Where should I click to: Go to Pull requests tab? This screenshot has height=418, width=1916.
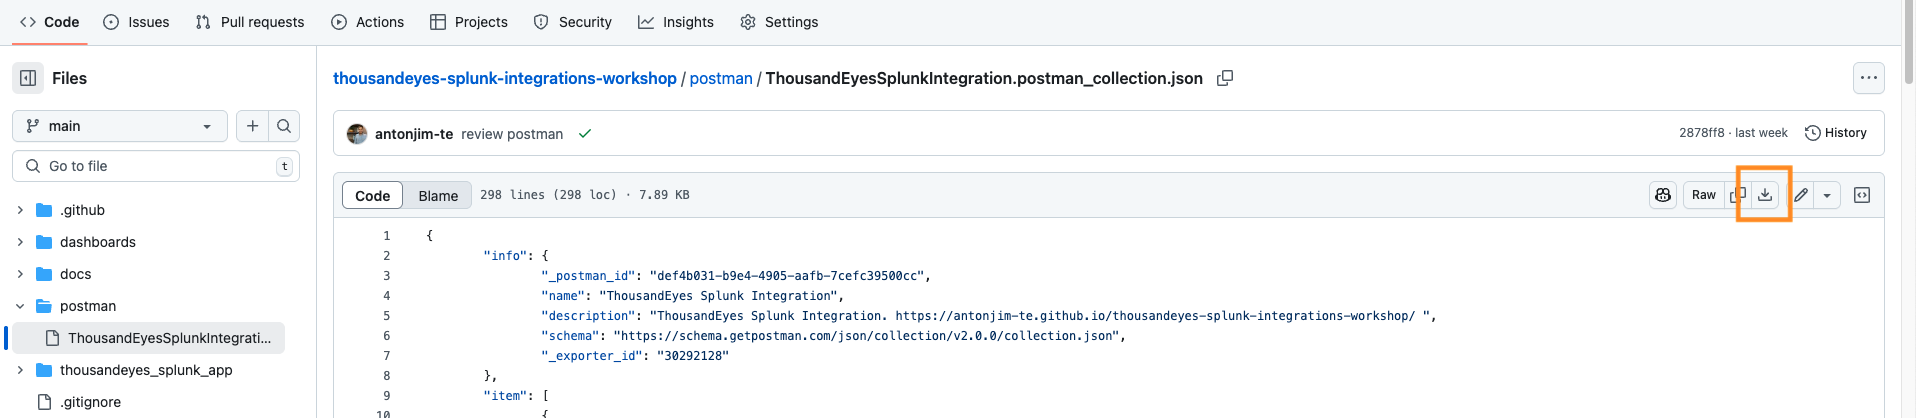pos(250,22)
